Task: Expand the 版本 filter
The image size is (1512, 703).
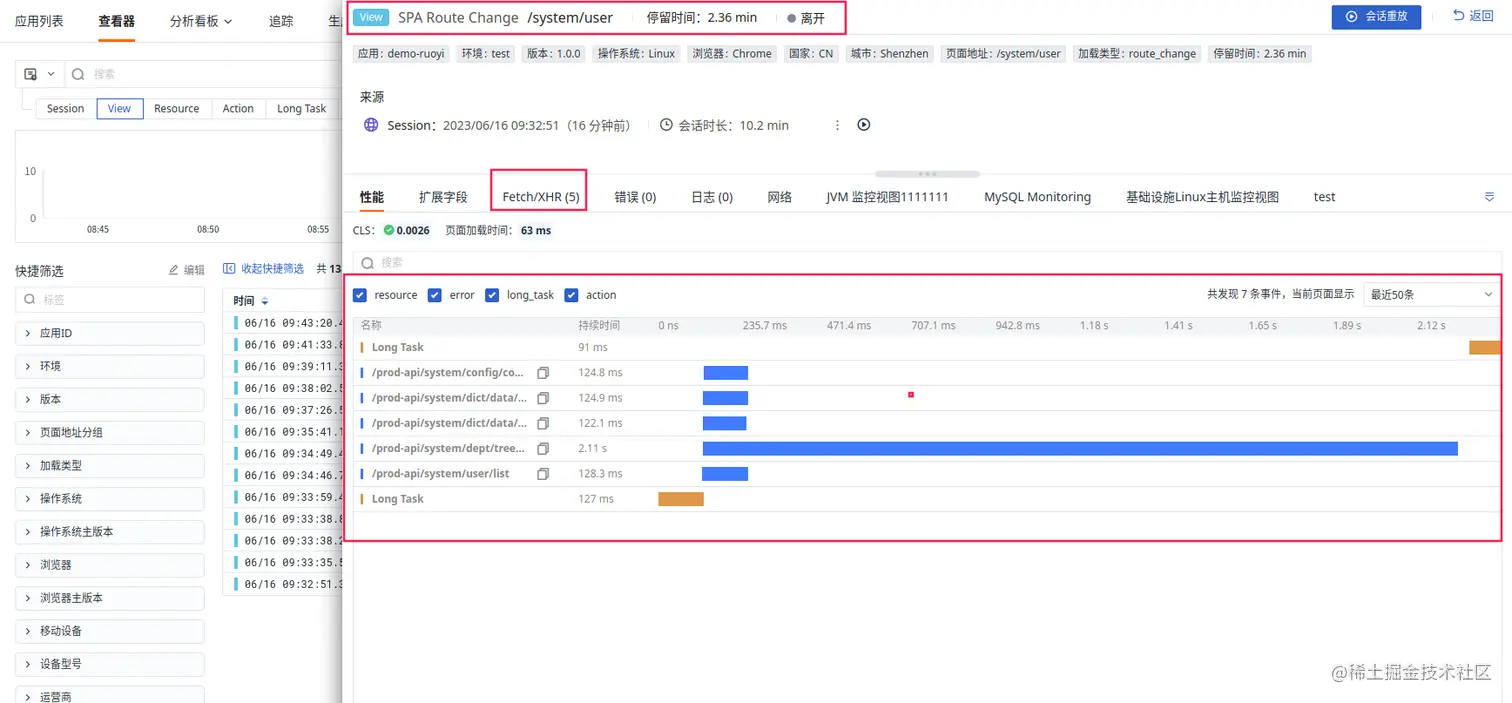Action: 110,399
